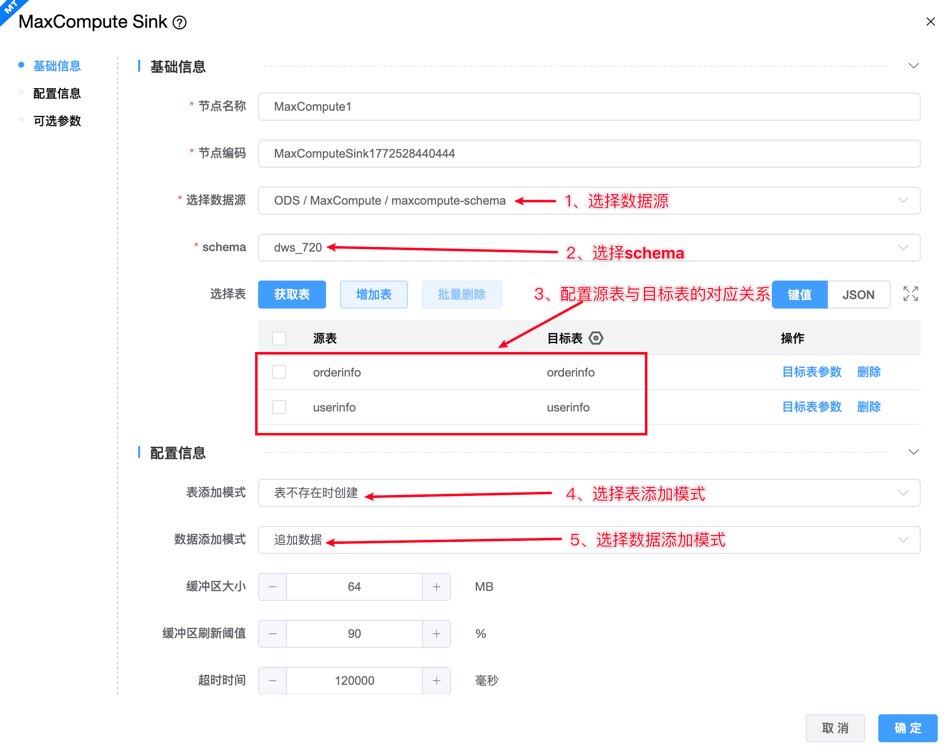Check the userinfo row checkbox
The height and width of the screenshot is (756, 950).
(x=280, y=407)
